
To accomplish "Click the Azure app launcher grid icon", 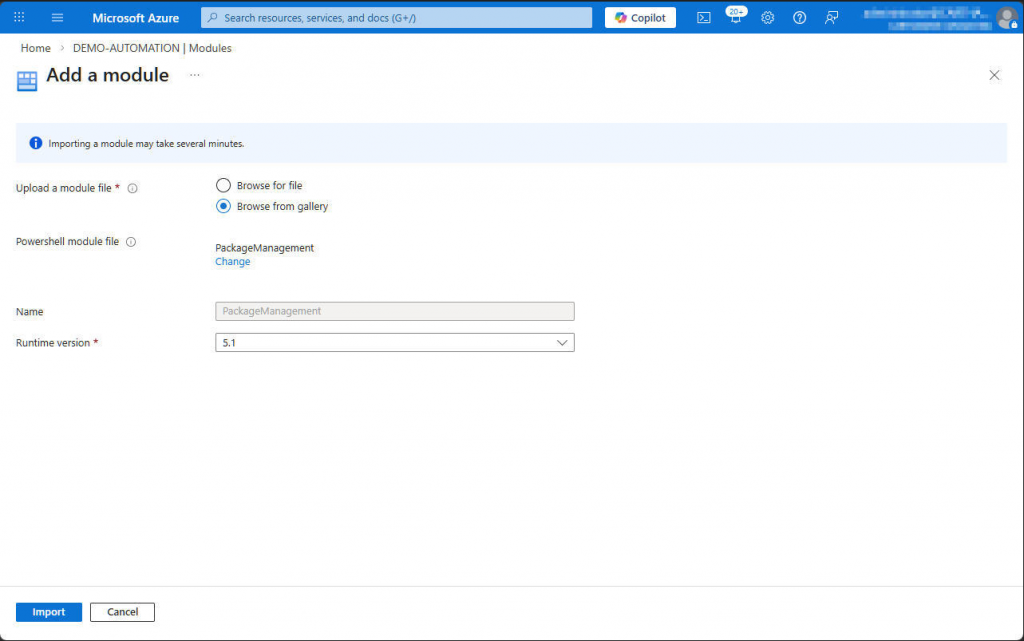I will tap(18, 17).
